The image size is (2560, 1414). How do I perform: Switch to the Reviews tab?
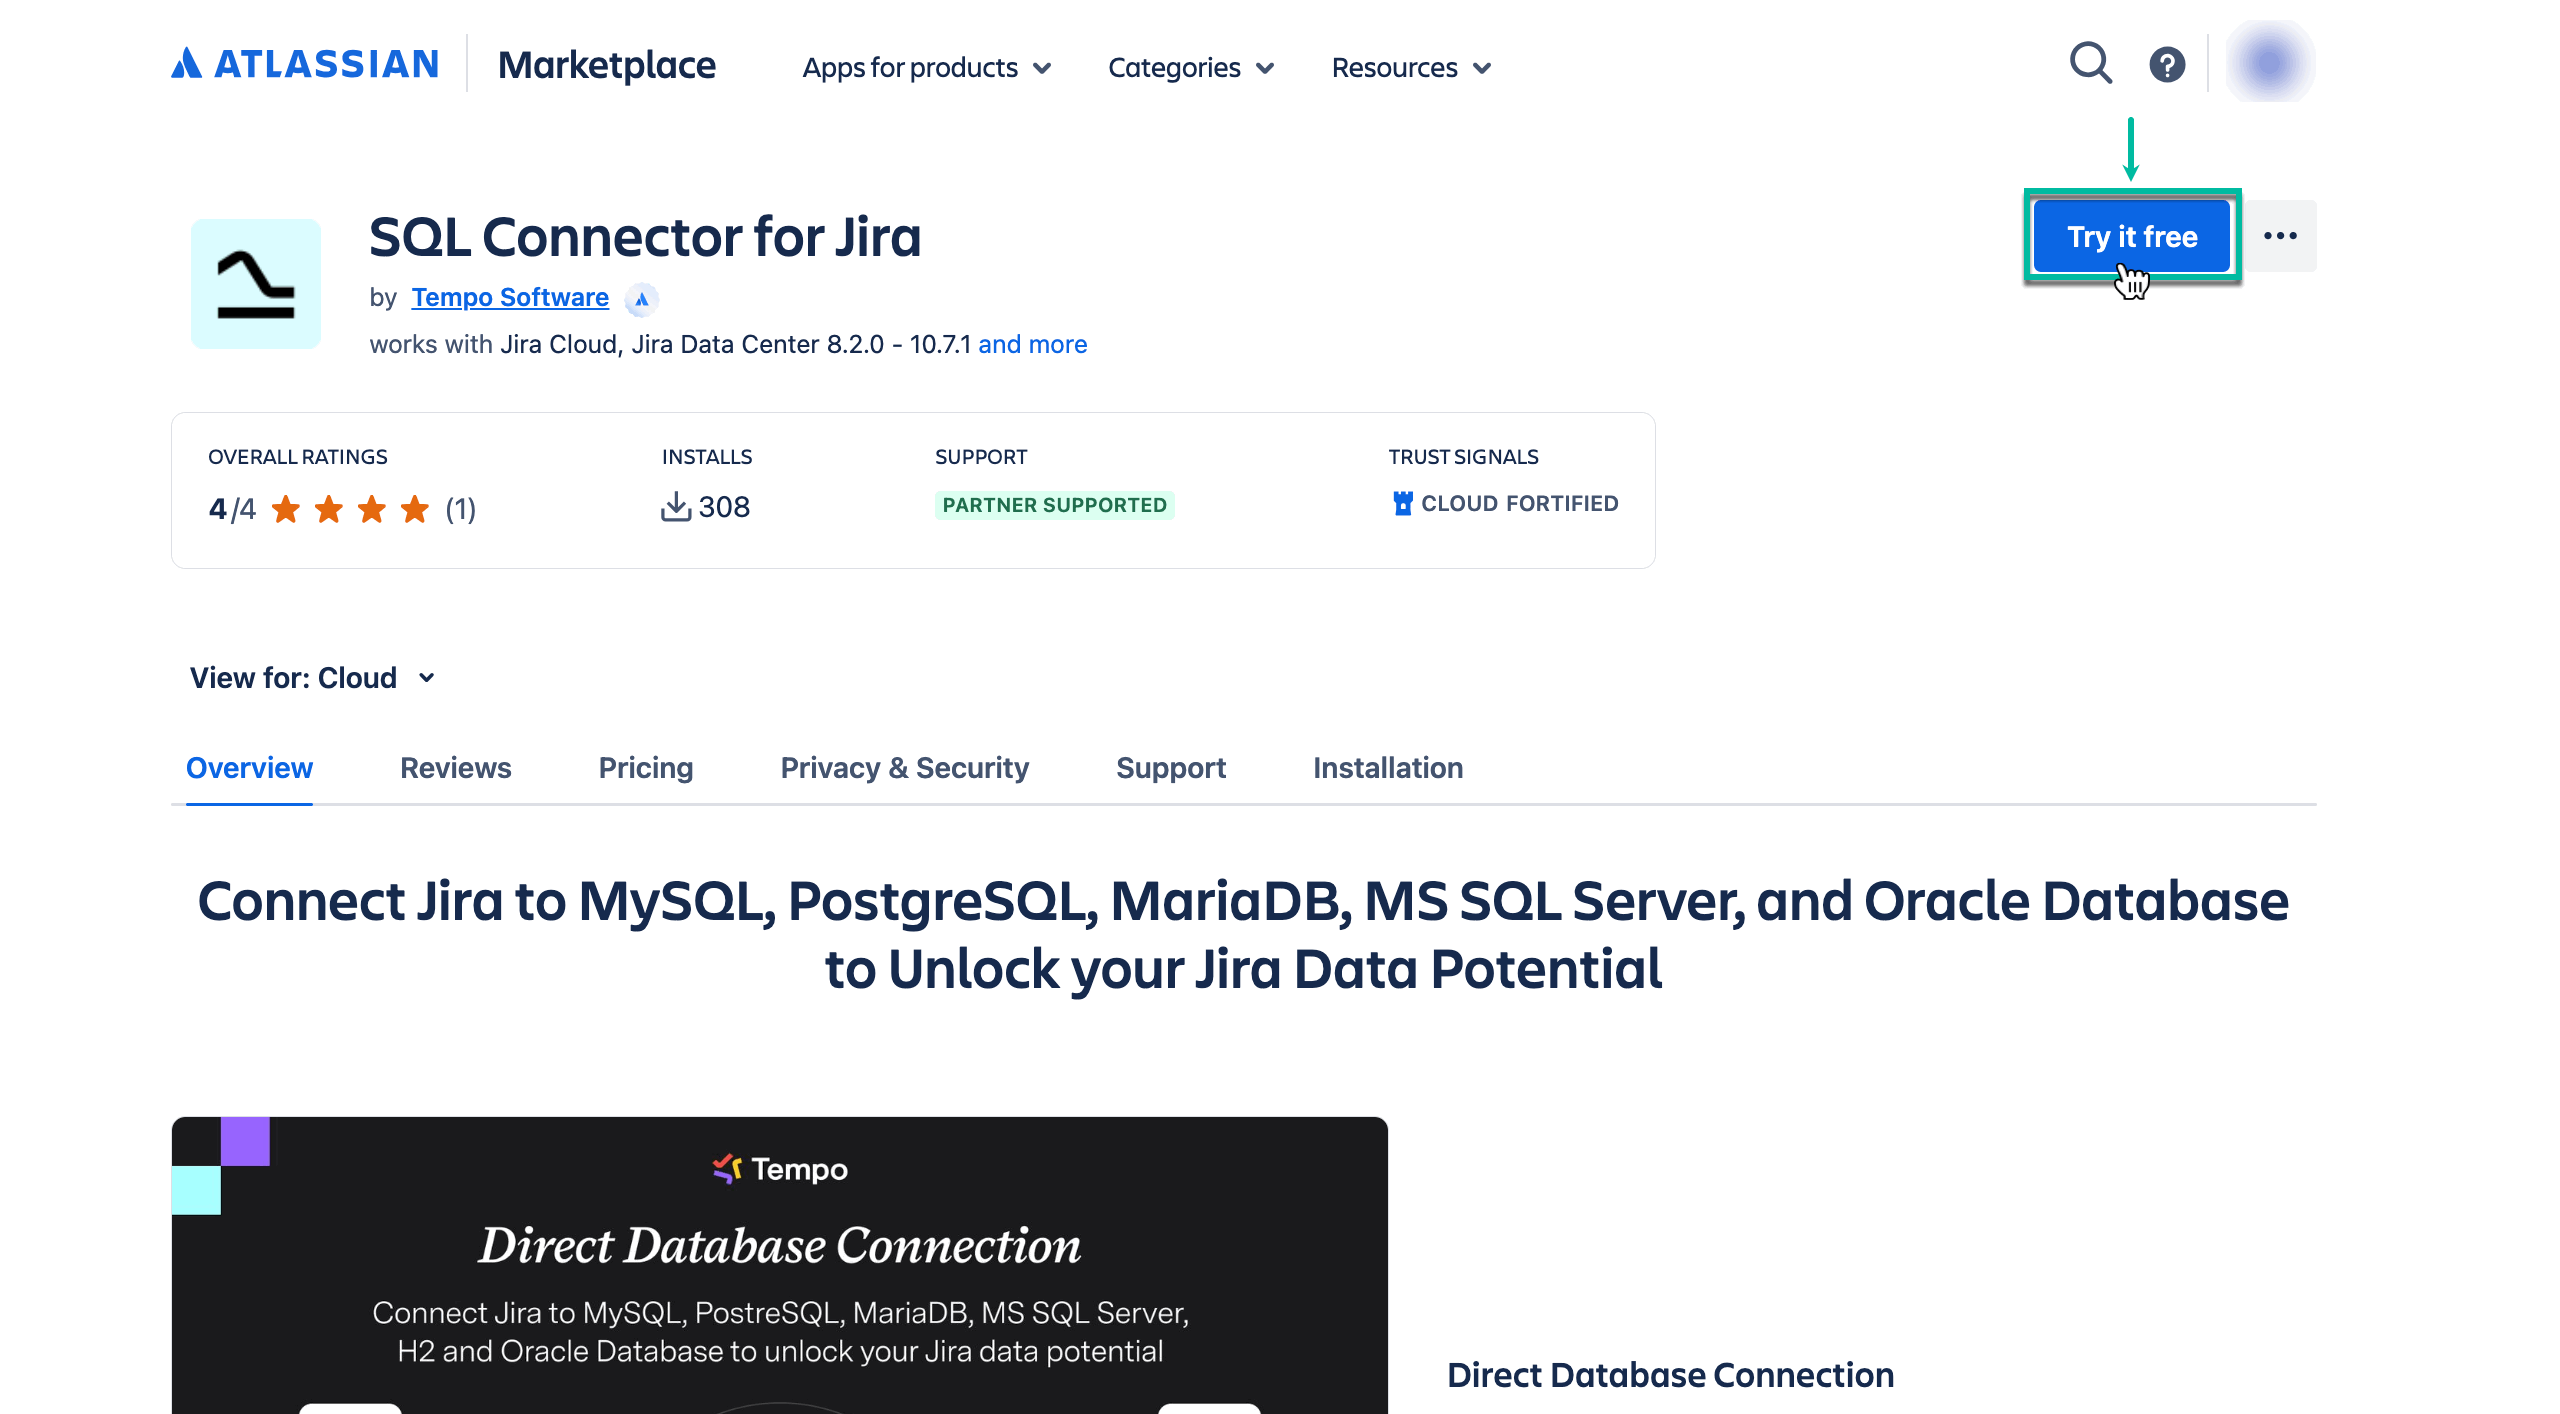(455, 768)
